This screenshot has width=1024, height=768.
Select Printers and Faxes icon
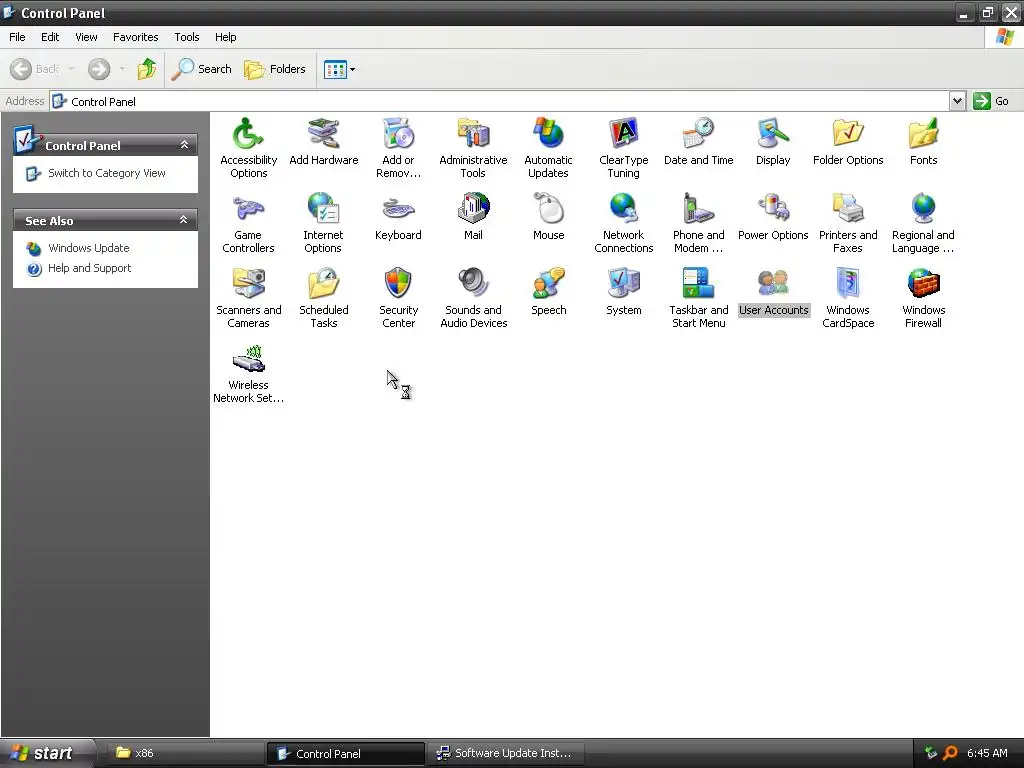click(x=848, y=209)
